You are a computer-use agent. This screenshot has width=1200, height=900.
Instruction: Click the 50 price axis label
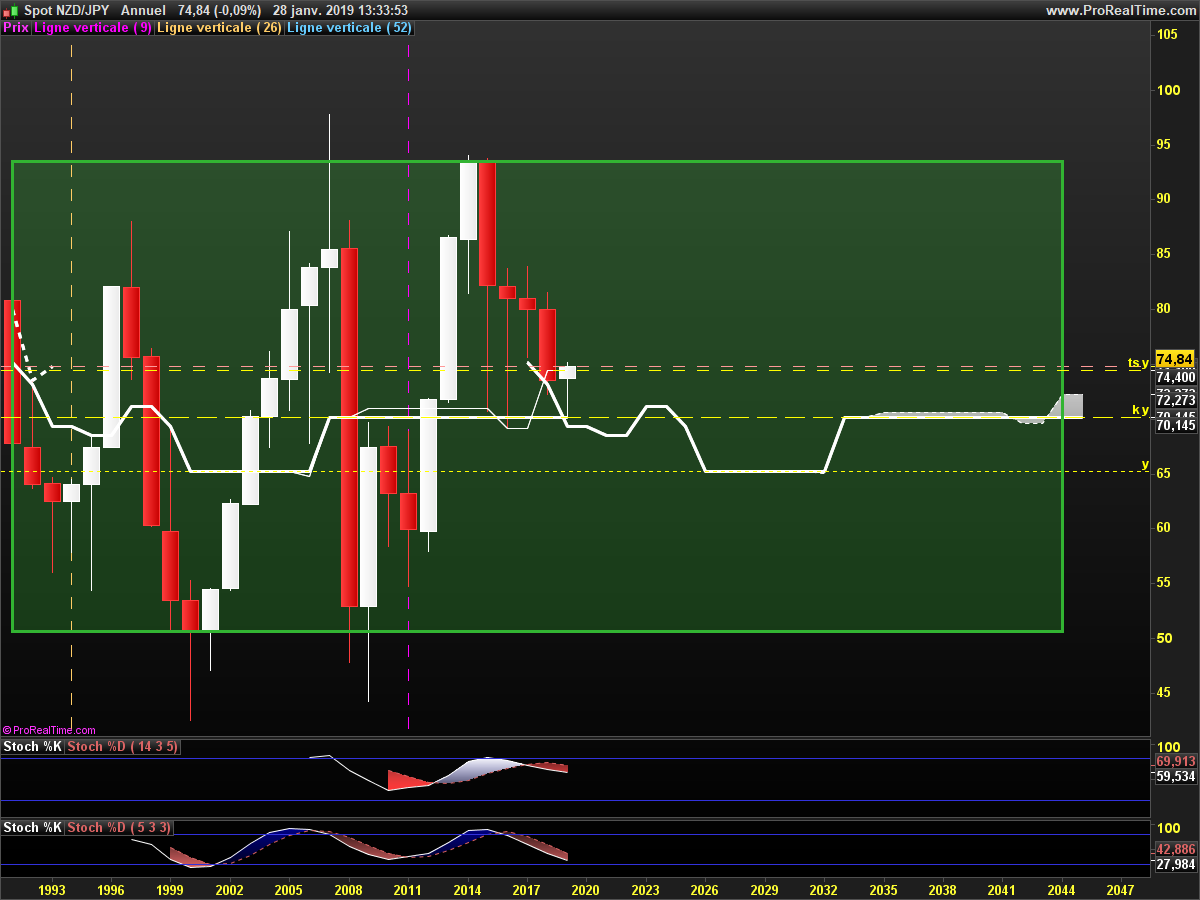tap(1164, 637)
